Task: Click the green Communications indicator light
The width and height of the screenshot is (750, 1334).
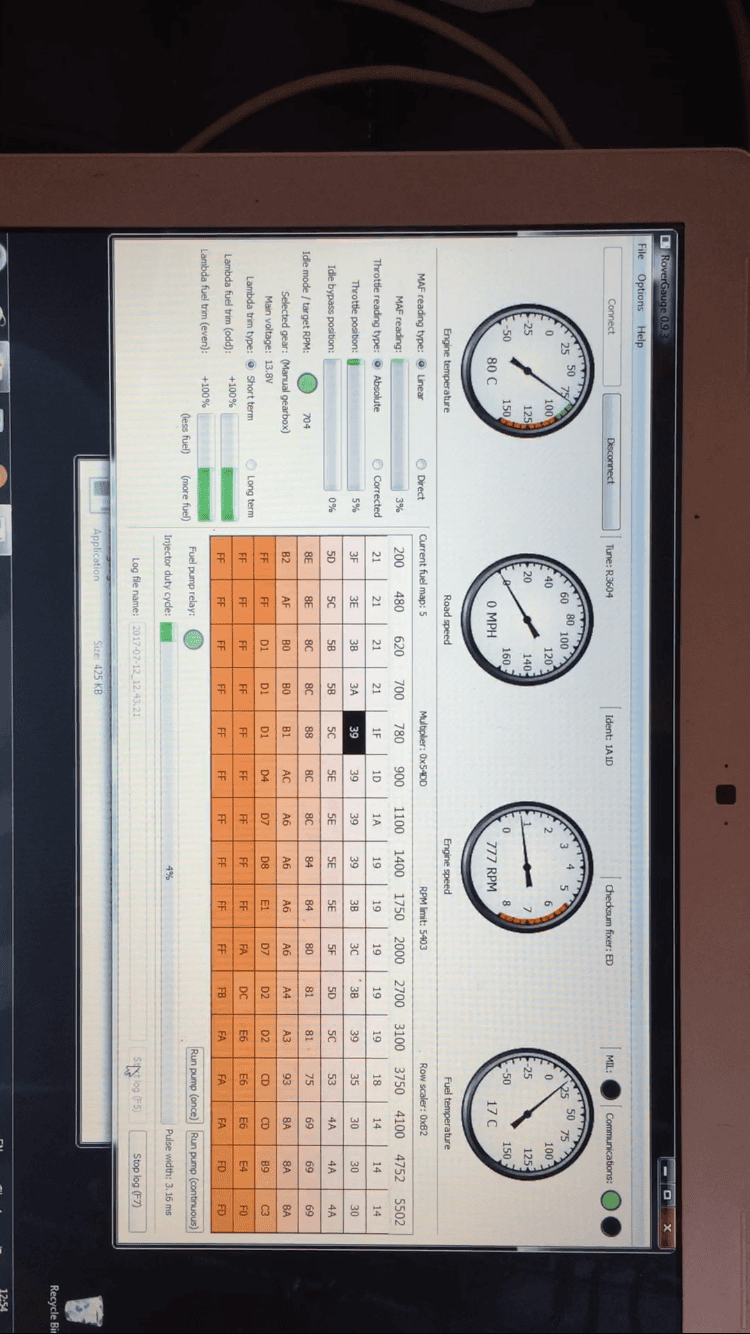Action: pyautogui.click(x=611, y=1200)
